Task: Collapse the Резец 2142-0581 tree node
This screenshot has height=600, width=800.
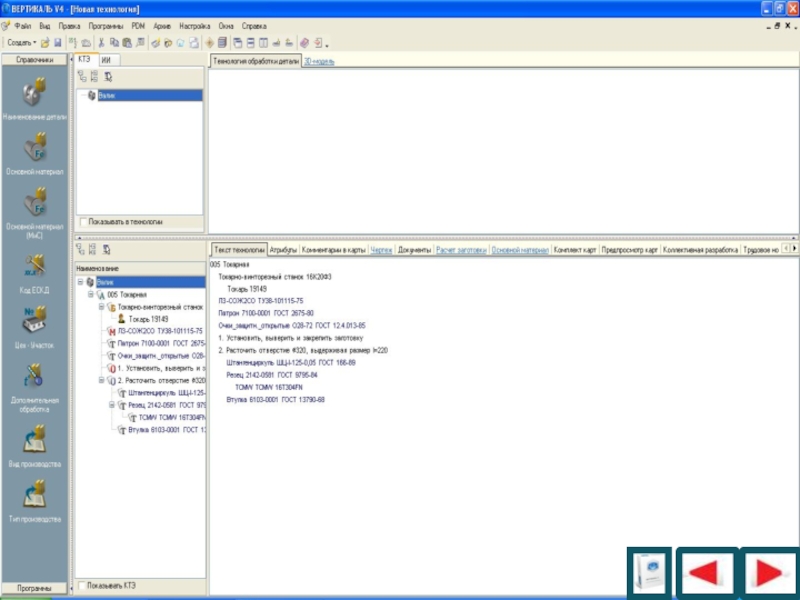Action: [x=112, y=405]
